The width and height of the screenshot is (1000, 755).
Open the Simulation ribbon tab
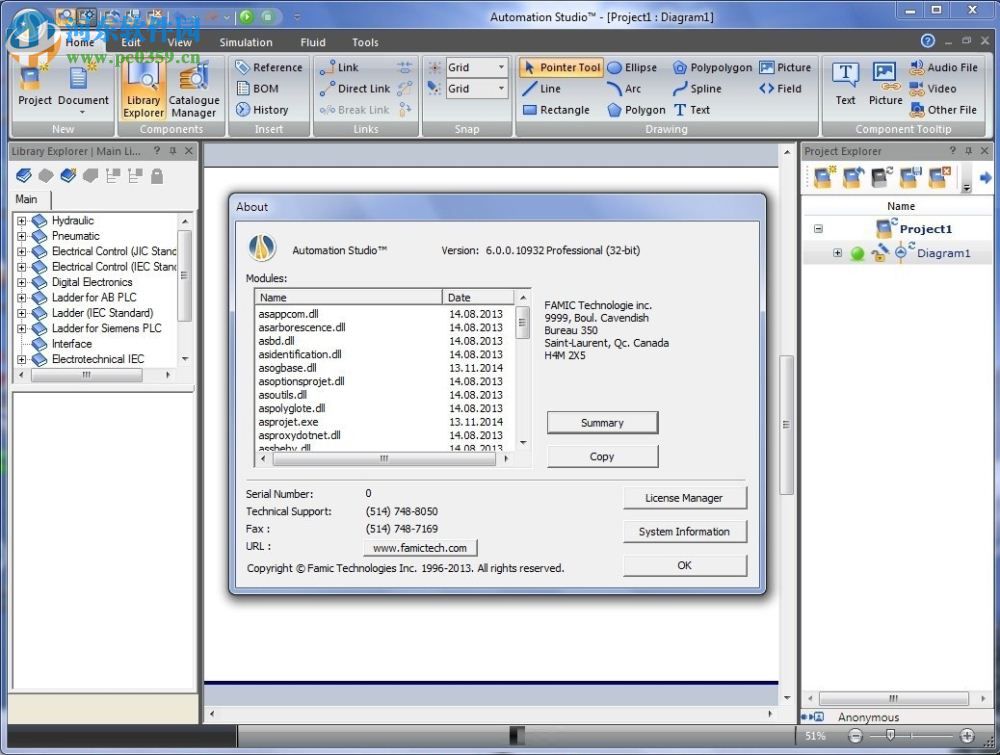(x=246, y=42)
